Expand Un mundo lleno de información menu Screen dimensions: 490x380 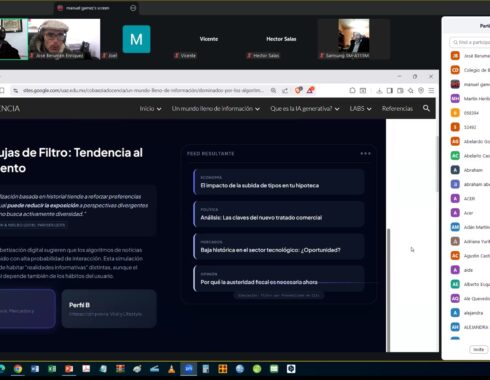point(216,109)
